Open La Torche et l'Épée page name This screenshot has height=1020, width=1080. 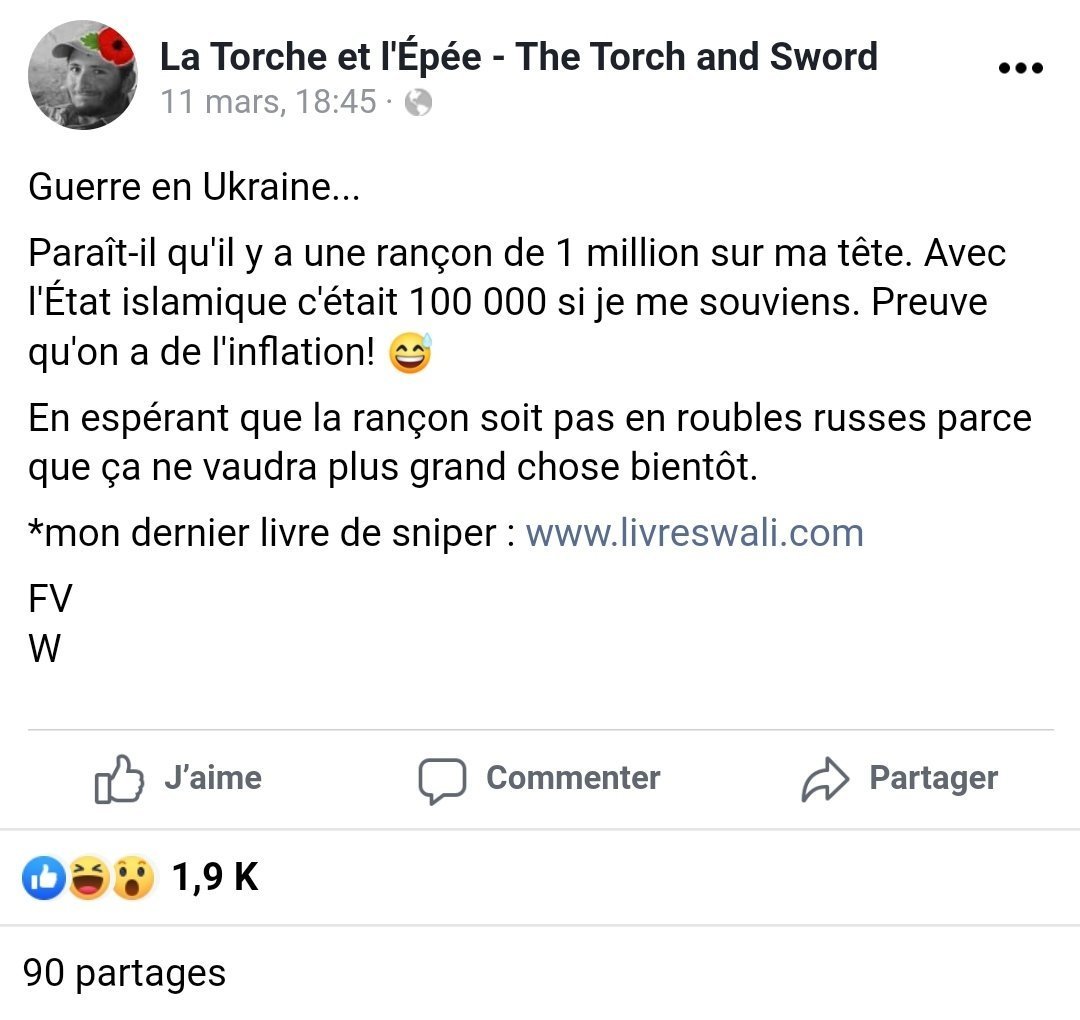coord(519,56)
